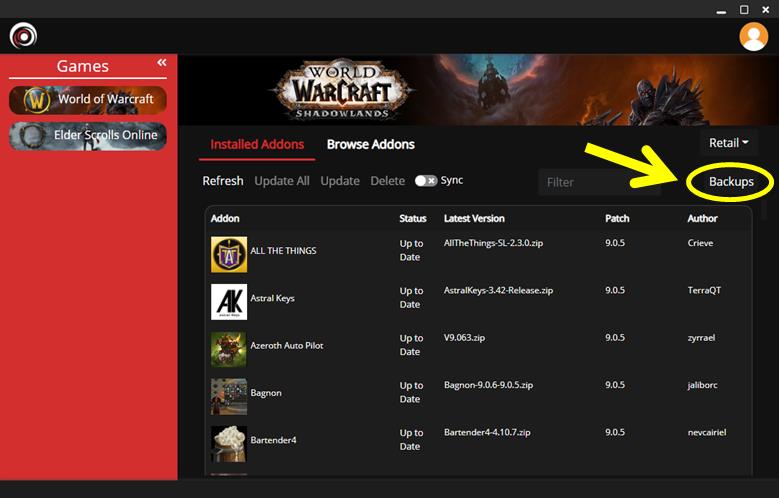
Task: Click the World of Warcraft Shadowlands banner logo
Action: 343,90
